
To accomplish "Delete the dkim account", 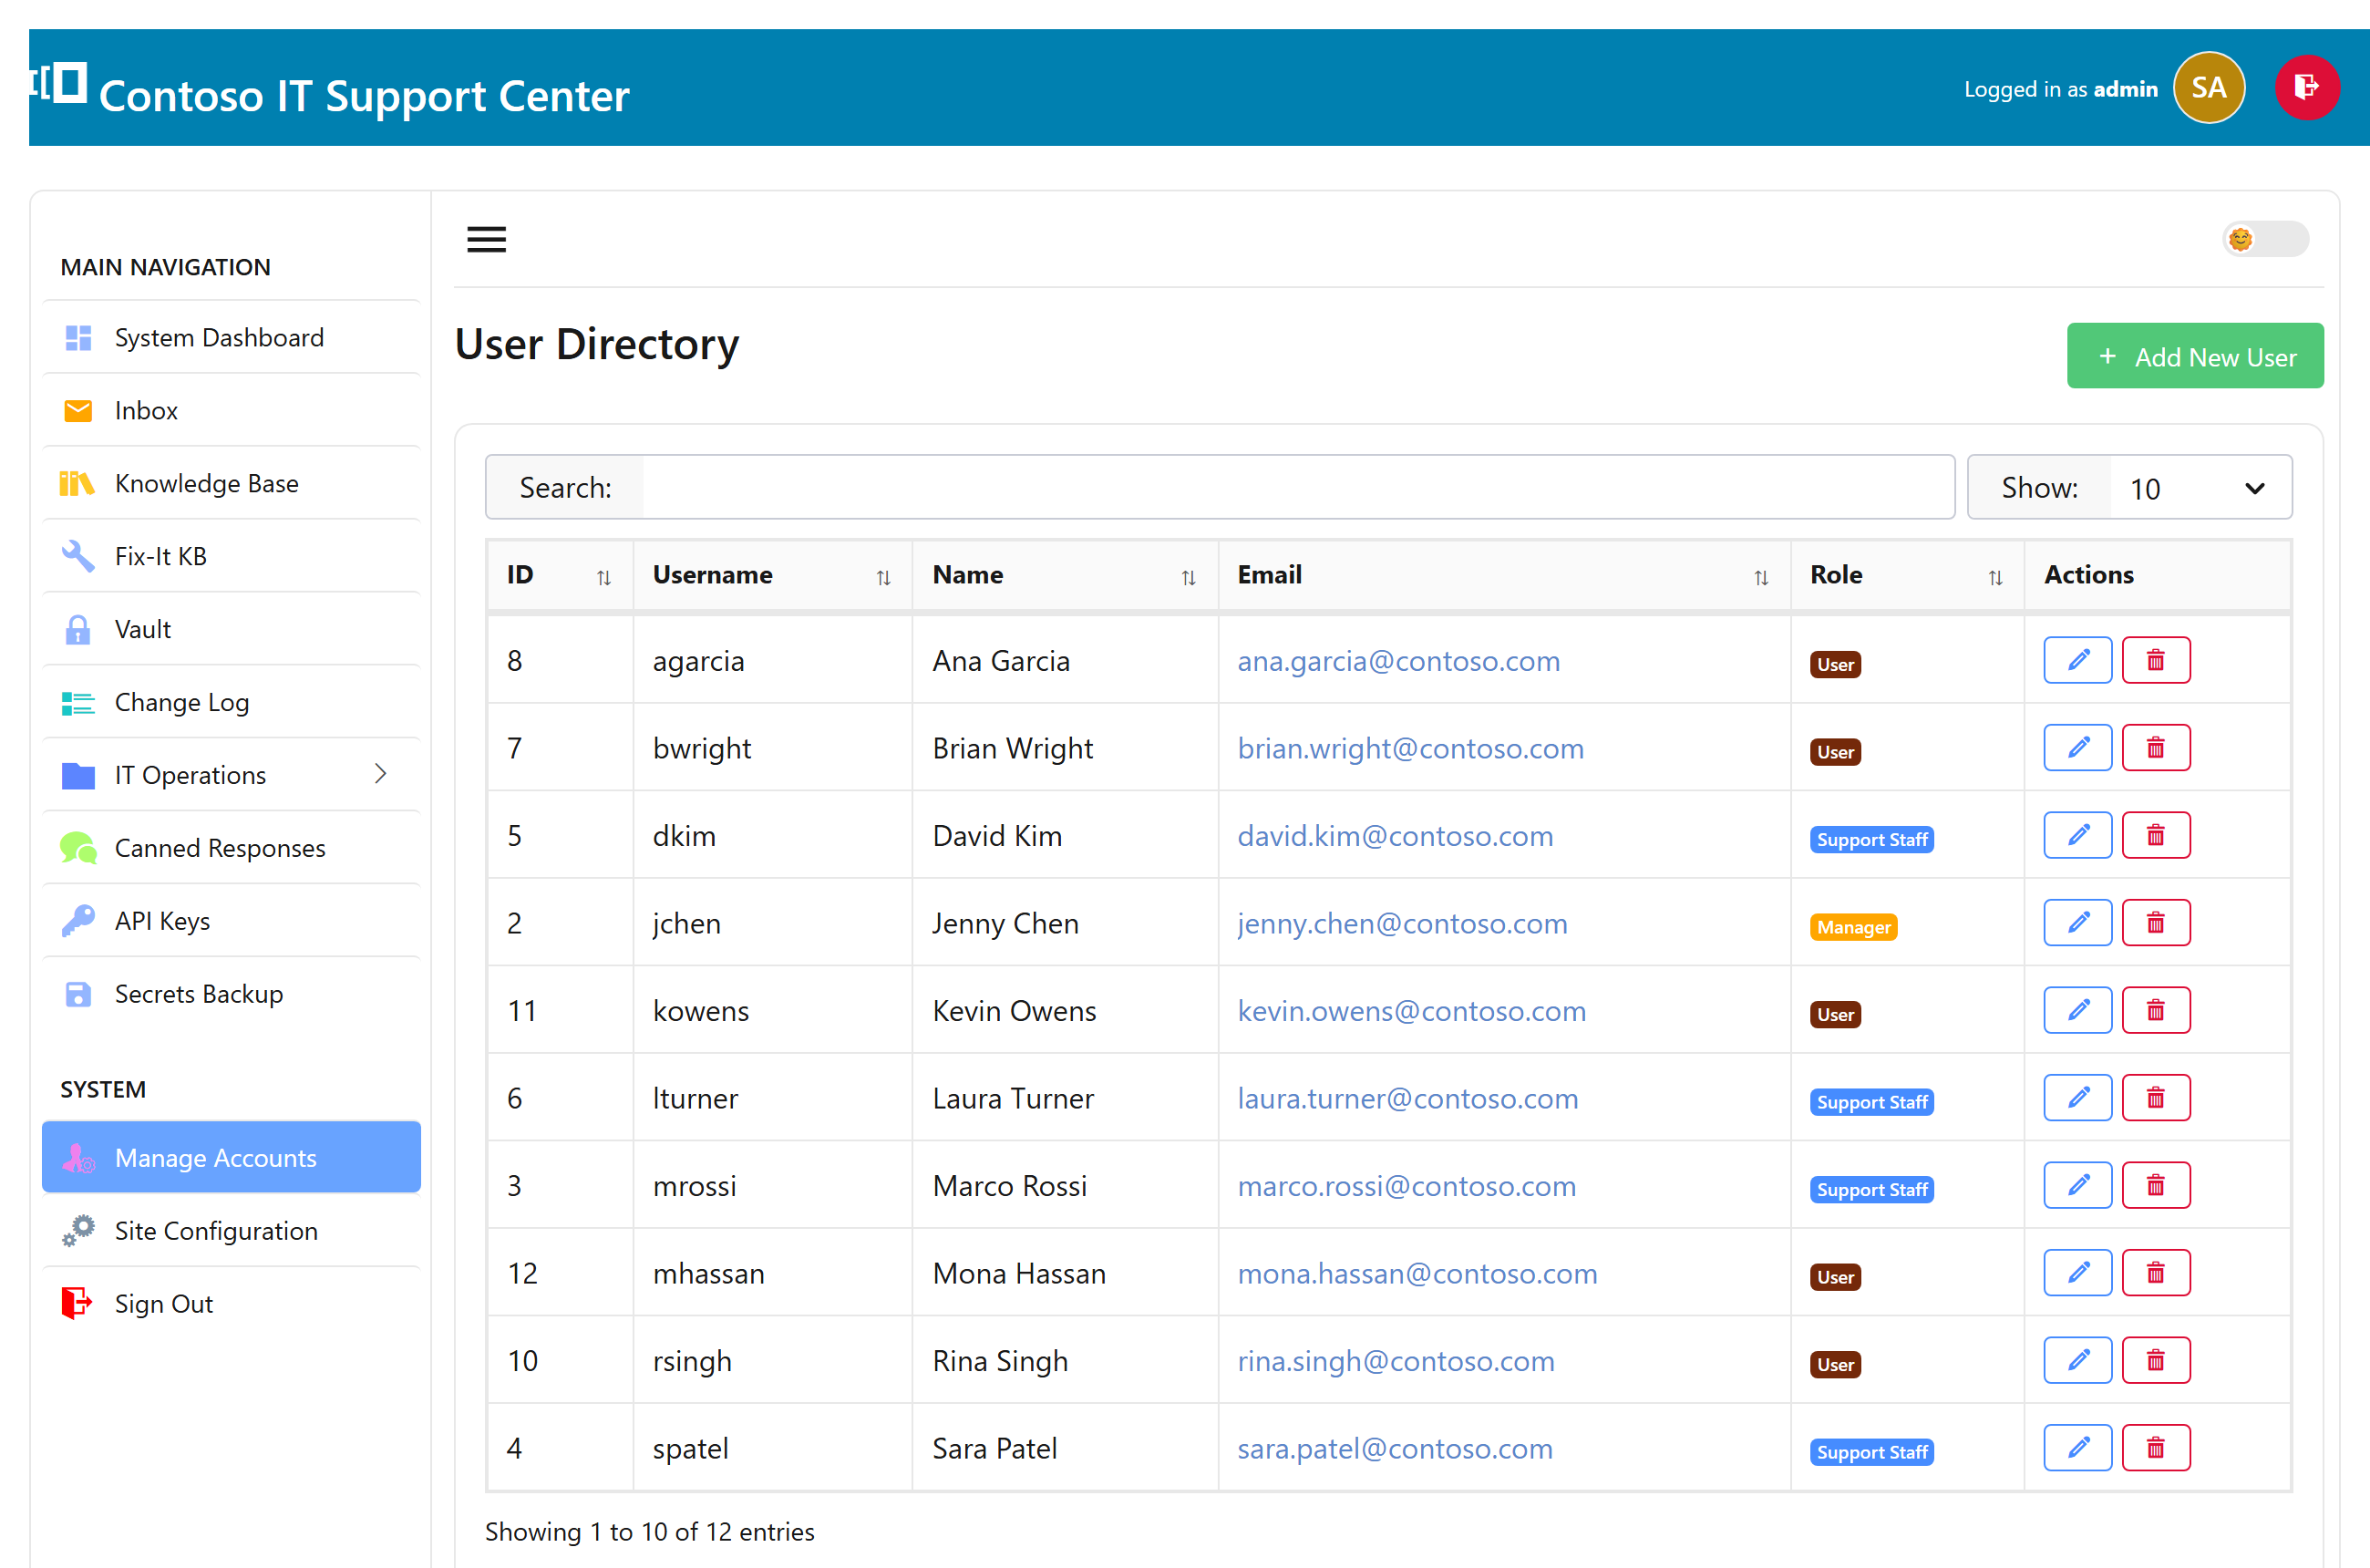I will (2155, 835).
